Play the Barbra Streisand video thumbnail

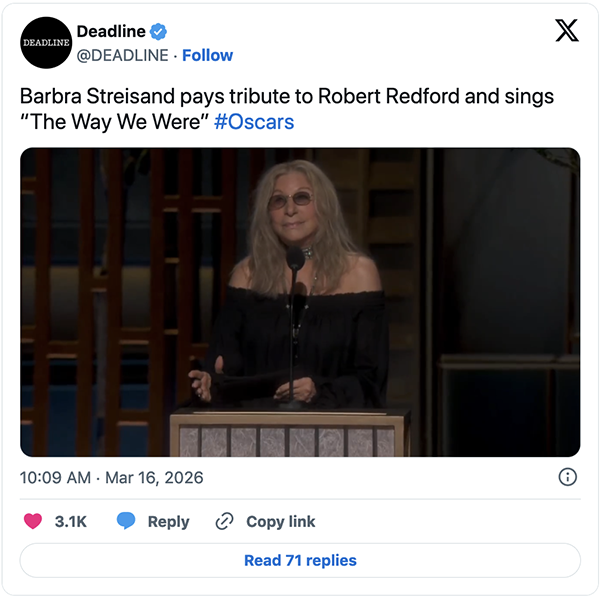(x=300, y=302)
